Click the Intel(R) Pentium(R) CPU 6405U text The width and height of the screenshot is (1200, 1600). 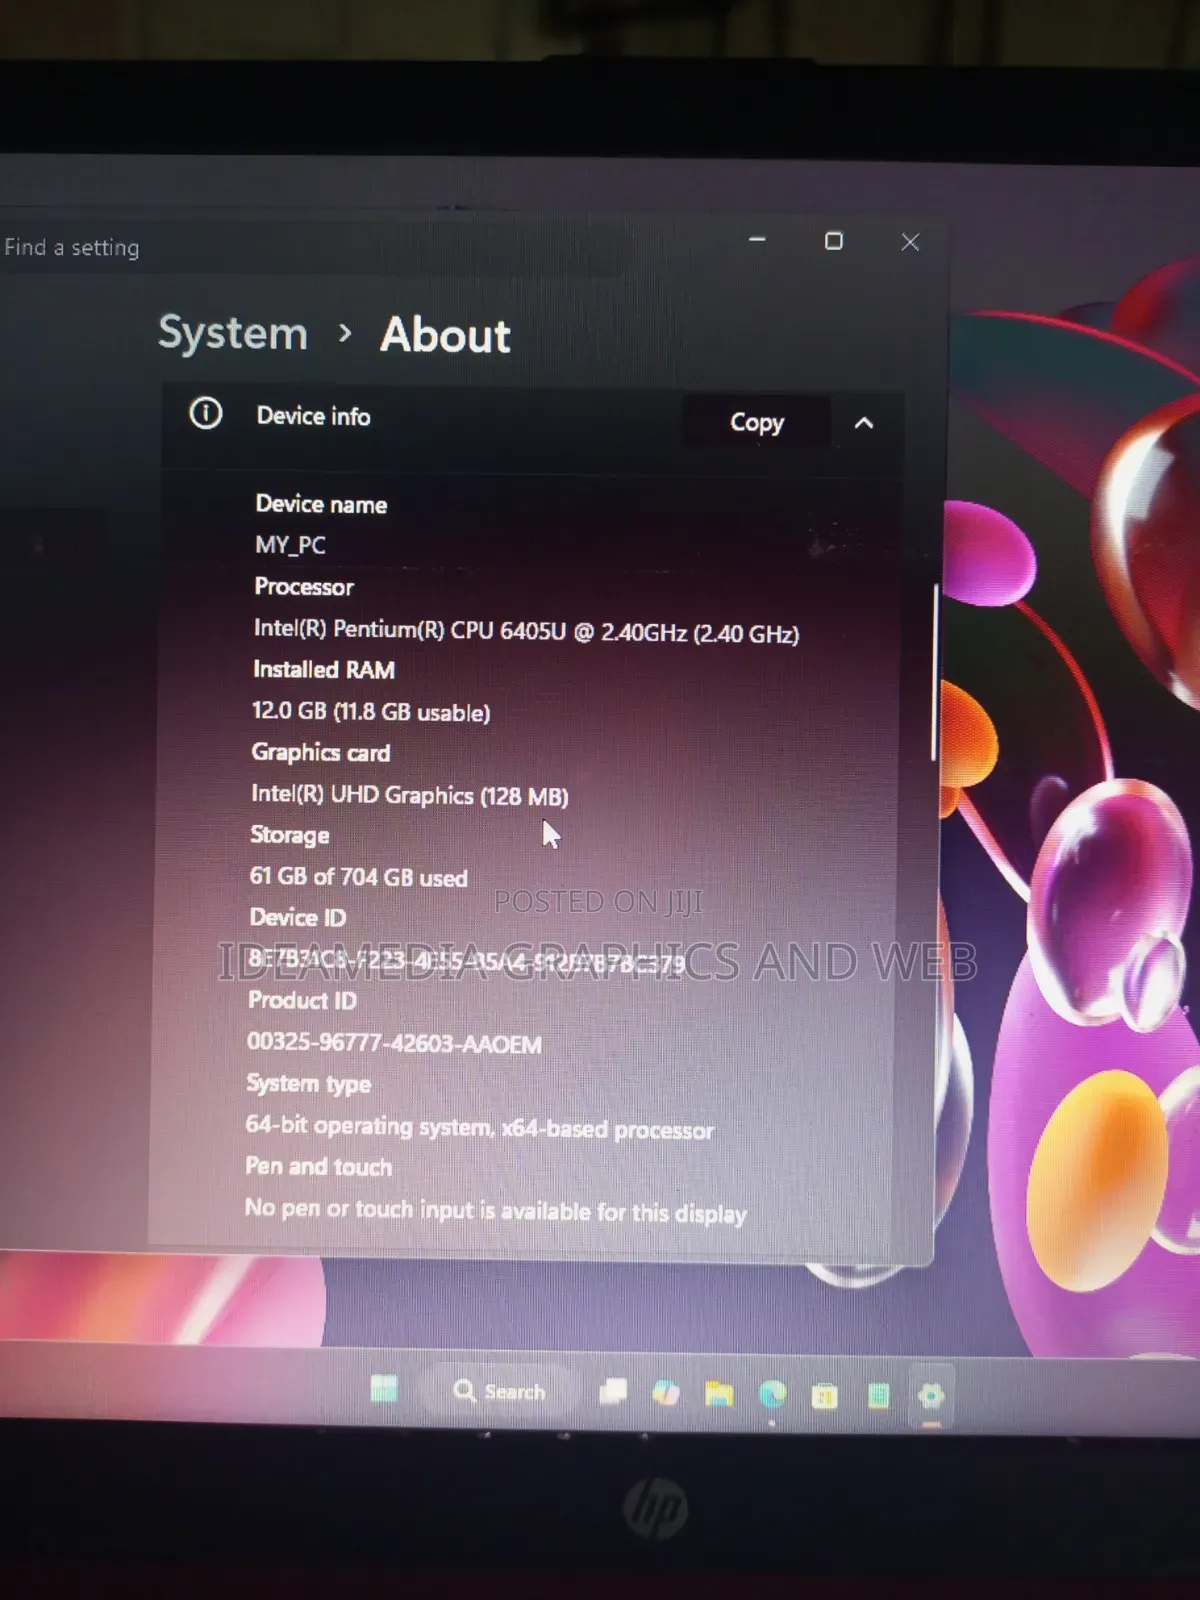(526, 632)
